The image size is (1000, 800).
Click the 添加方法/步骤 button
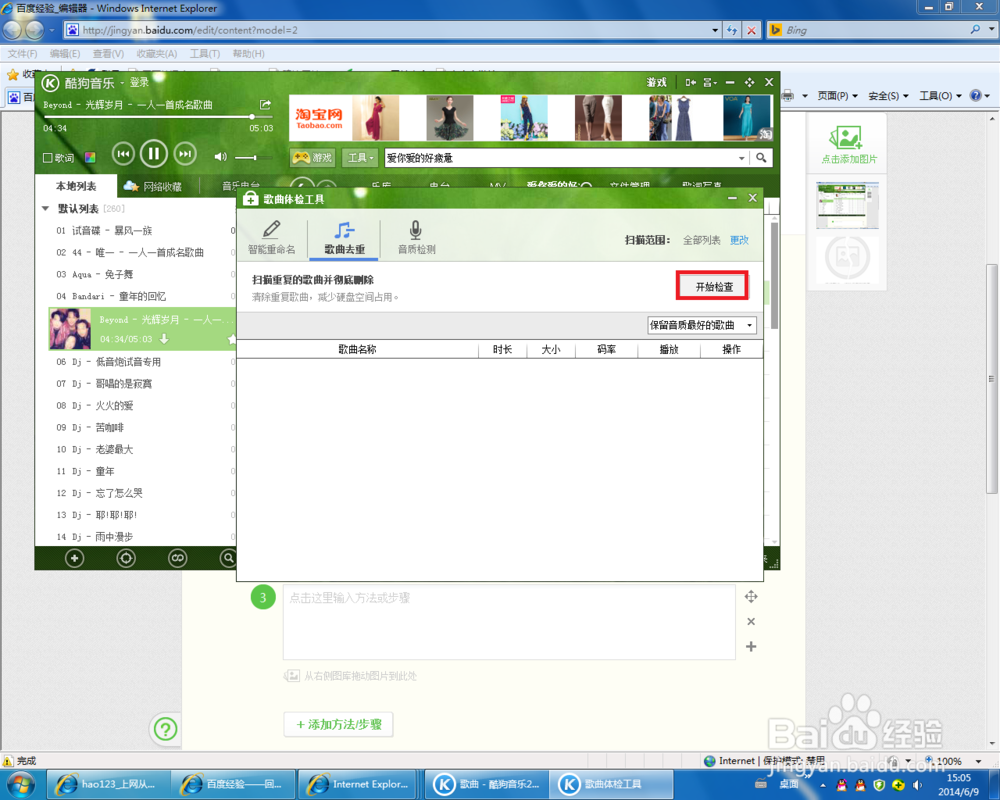tap(339, 725)
